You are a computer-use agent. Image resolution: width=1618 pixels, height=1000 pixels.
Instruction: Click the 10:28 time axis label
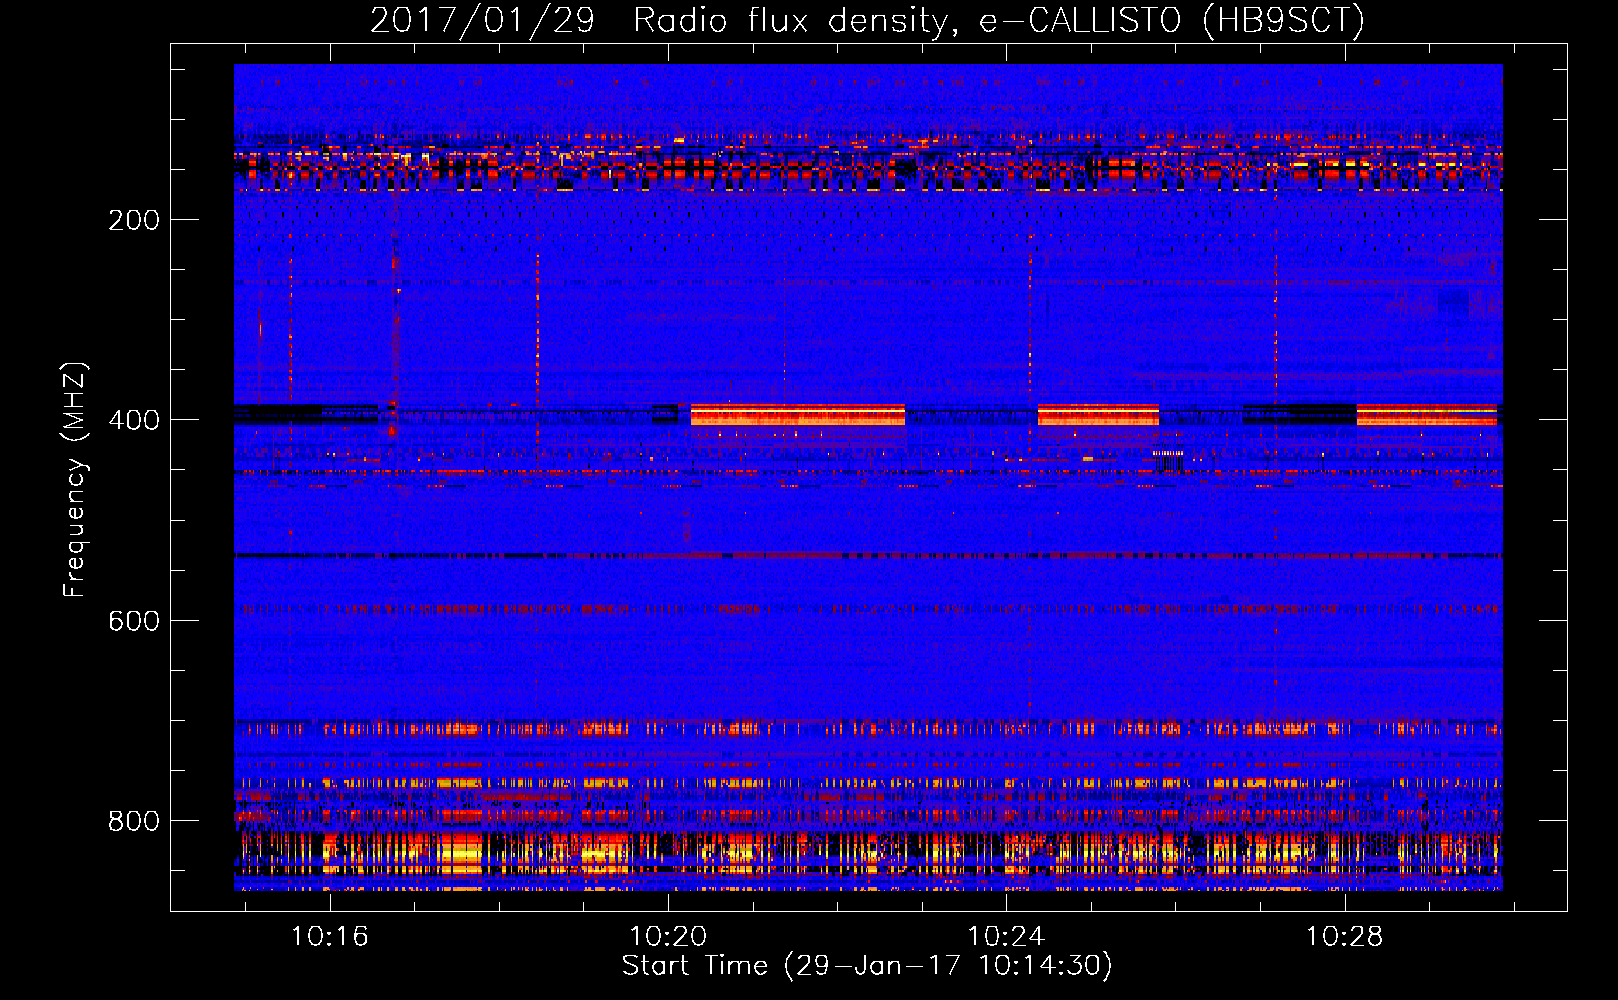coord(1345,936)
